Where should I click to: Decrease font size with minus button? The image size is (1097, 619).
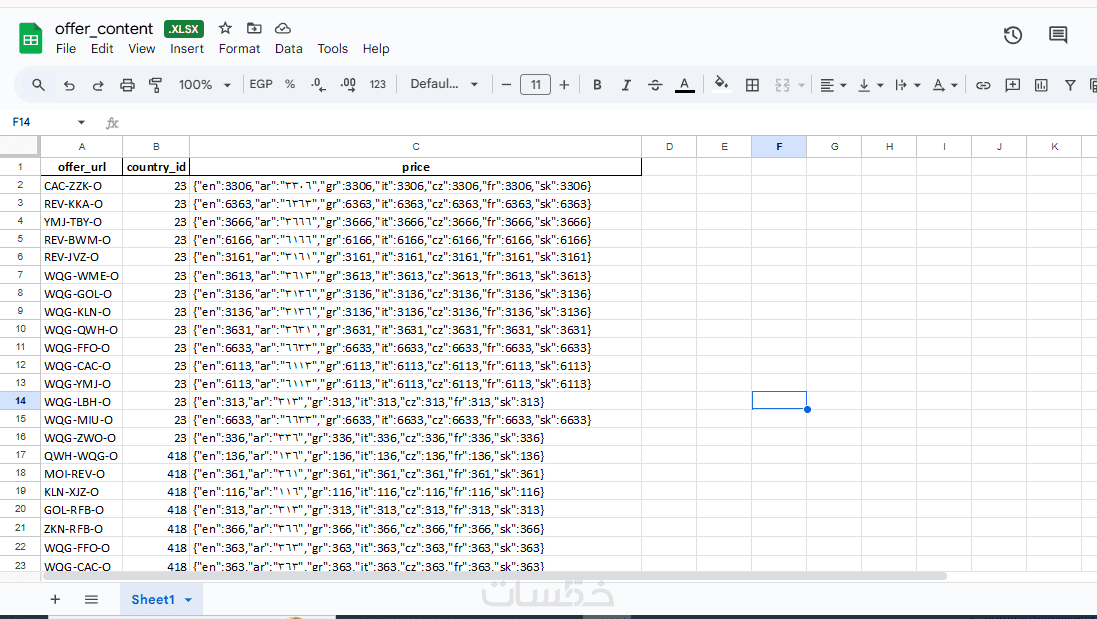pyautogui.click(x=507, y=85)
